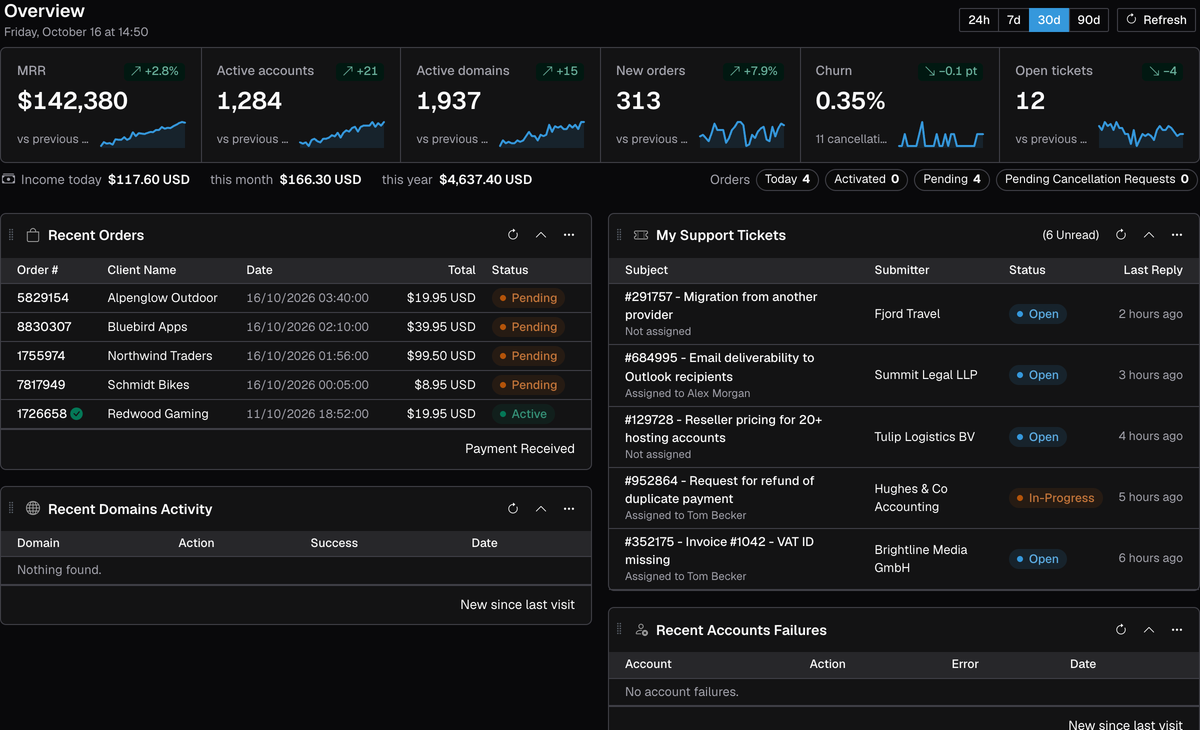1200x730 pixels.
Task: Refresh the Recent Orders panel
Action: click(x=513, y=235)
